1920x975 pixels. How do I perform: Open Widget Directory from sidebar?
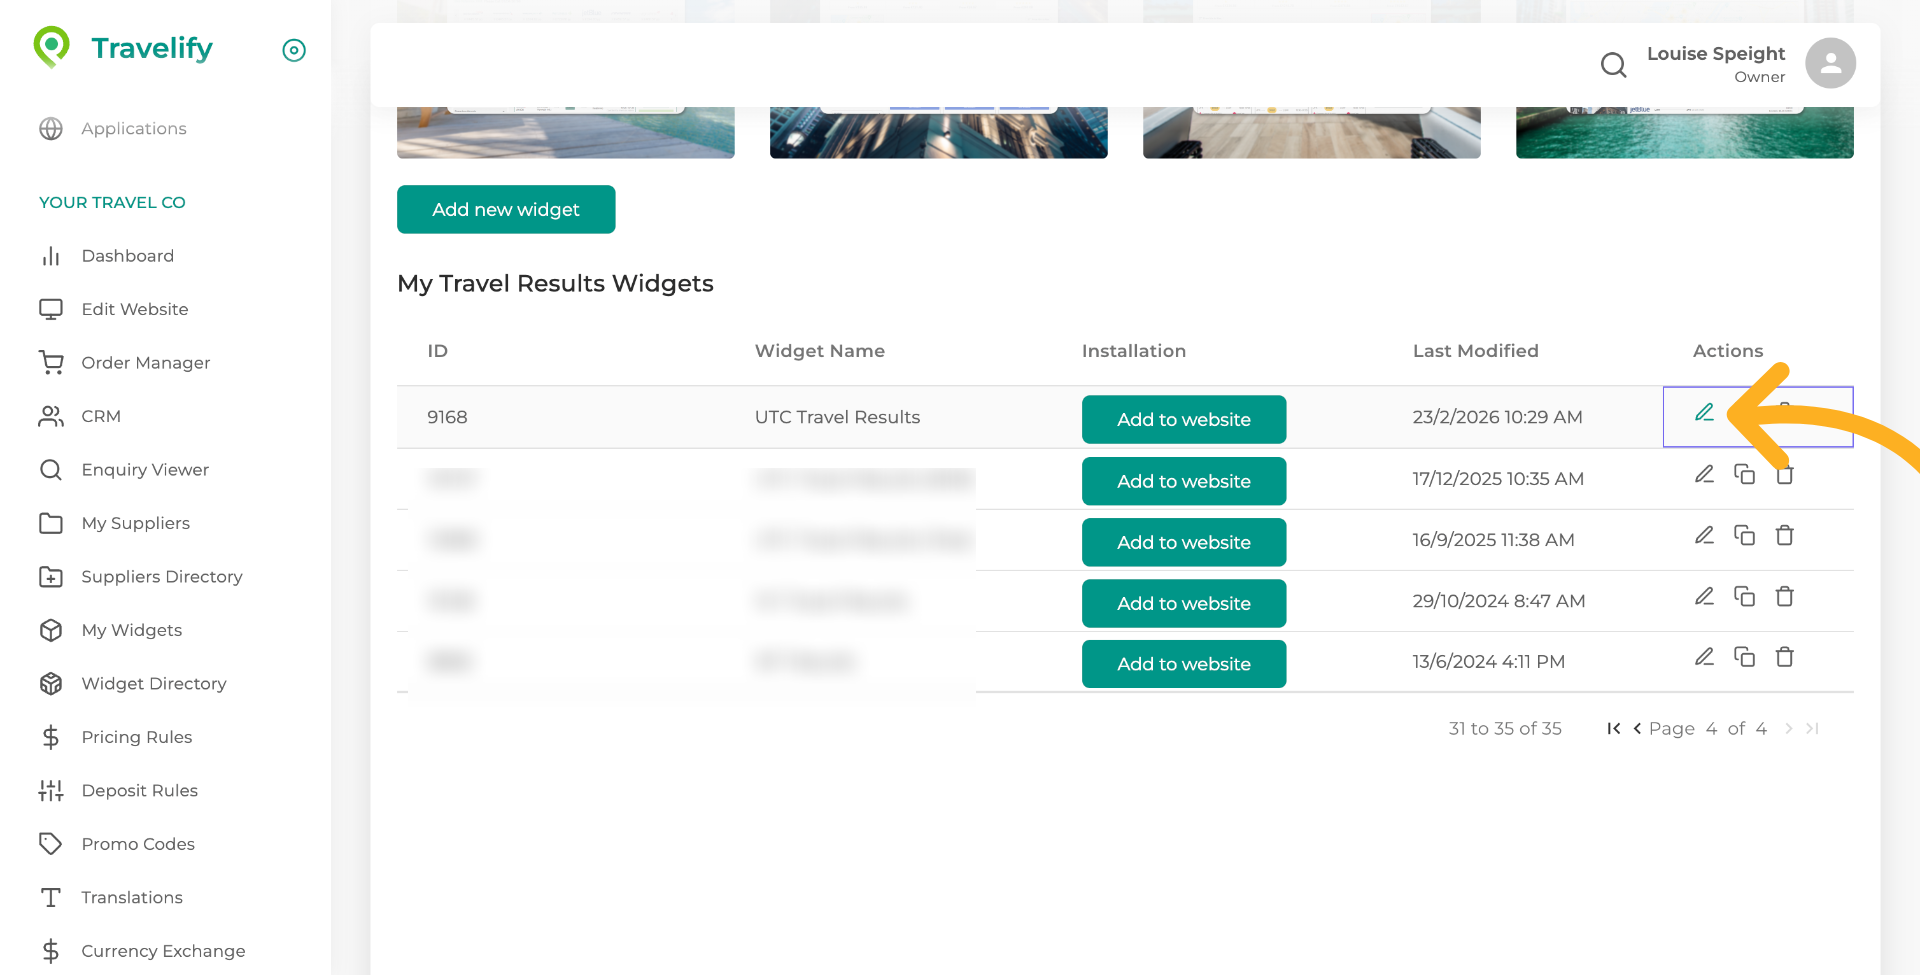(x=153, y=684)
